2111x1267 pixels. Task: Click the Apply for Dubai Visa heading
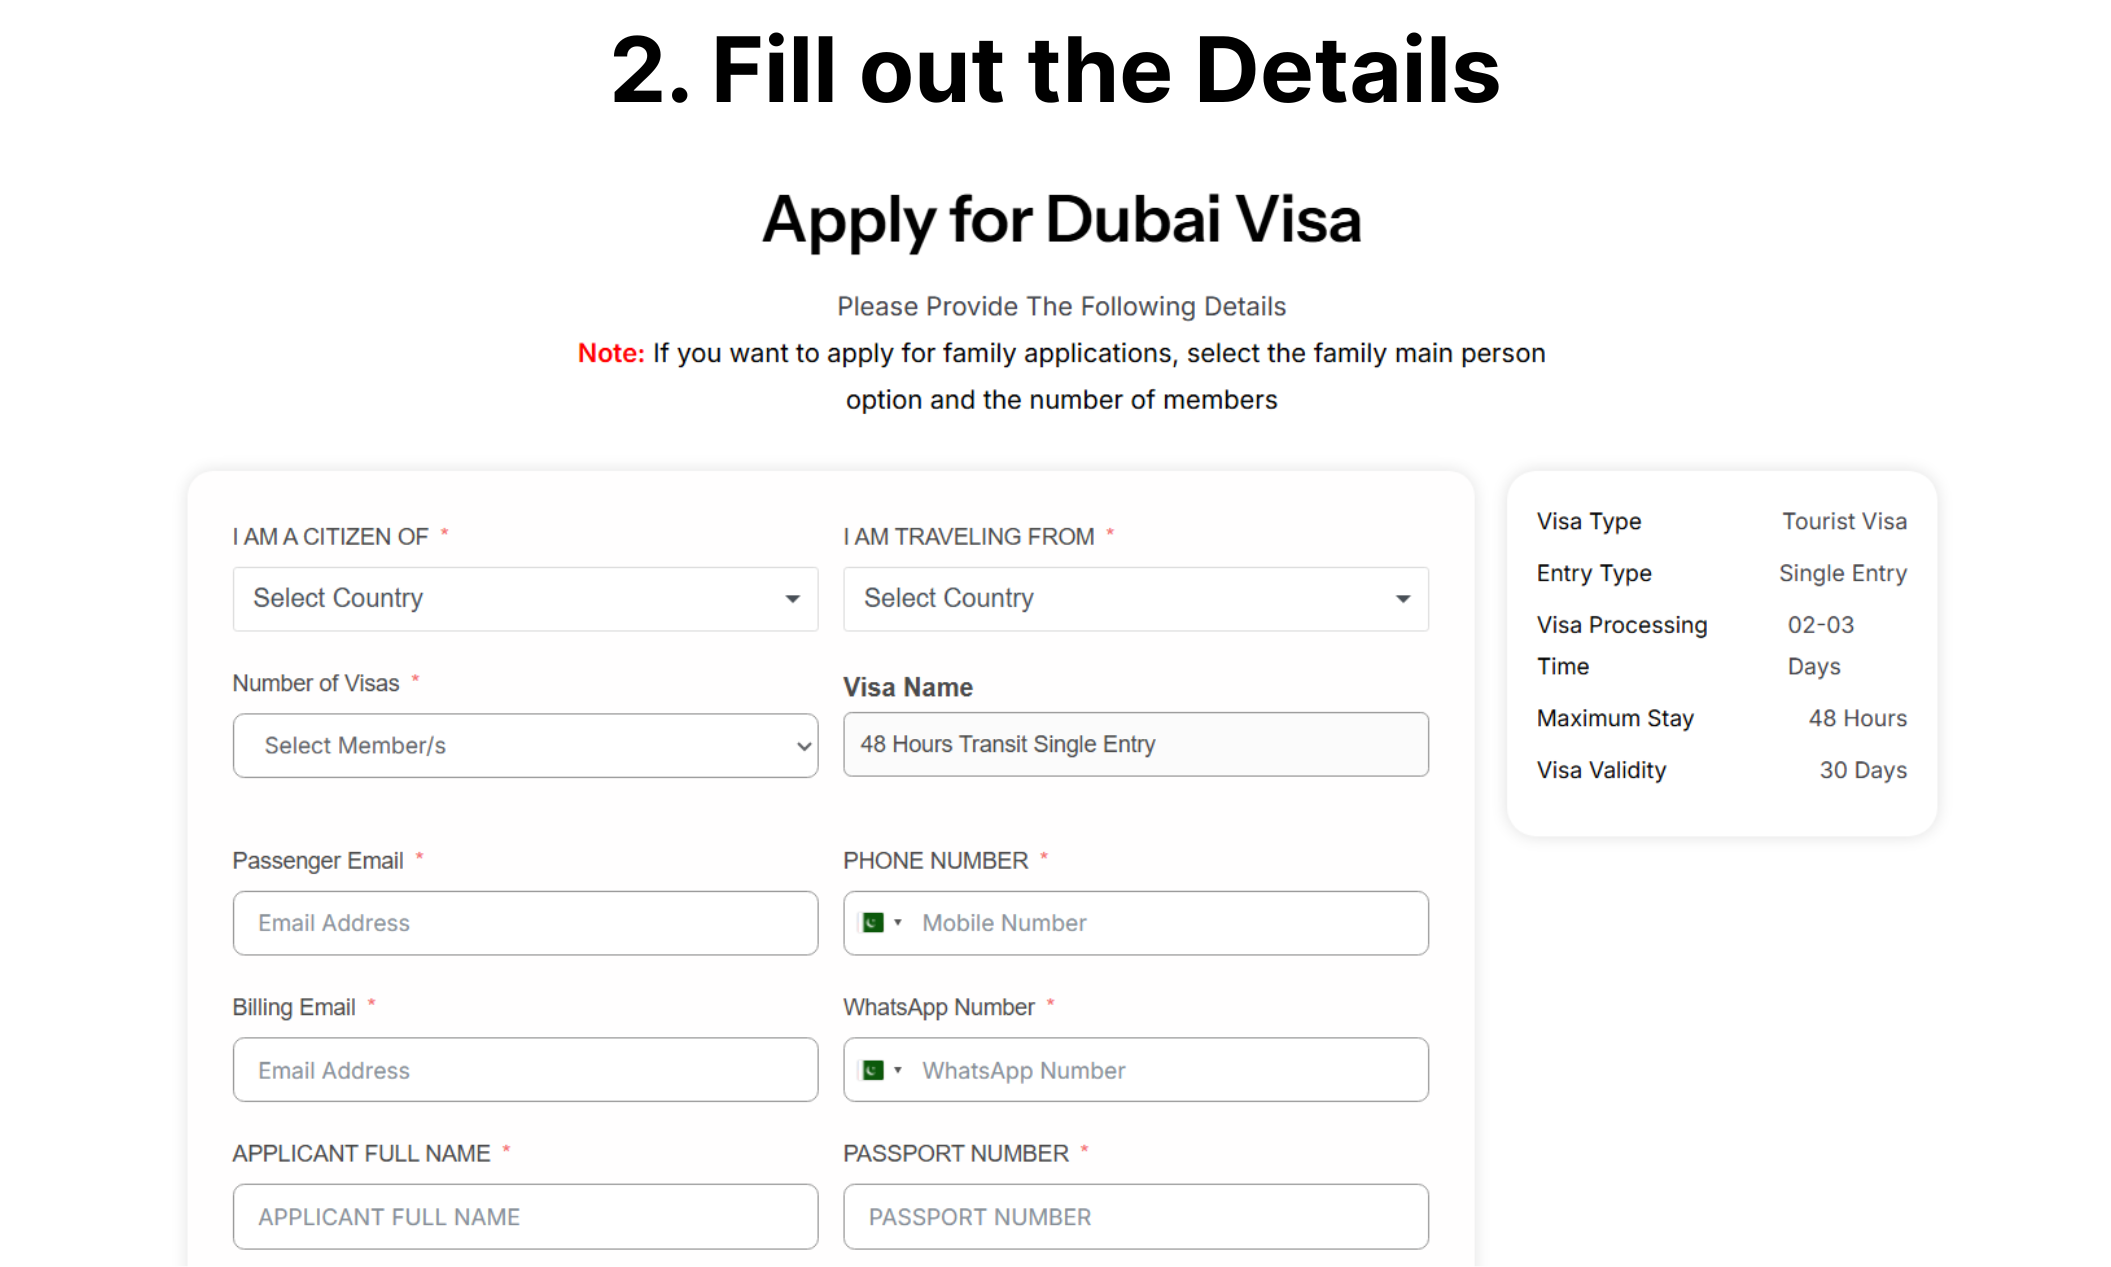tap(1061, 219)
